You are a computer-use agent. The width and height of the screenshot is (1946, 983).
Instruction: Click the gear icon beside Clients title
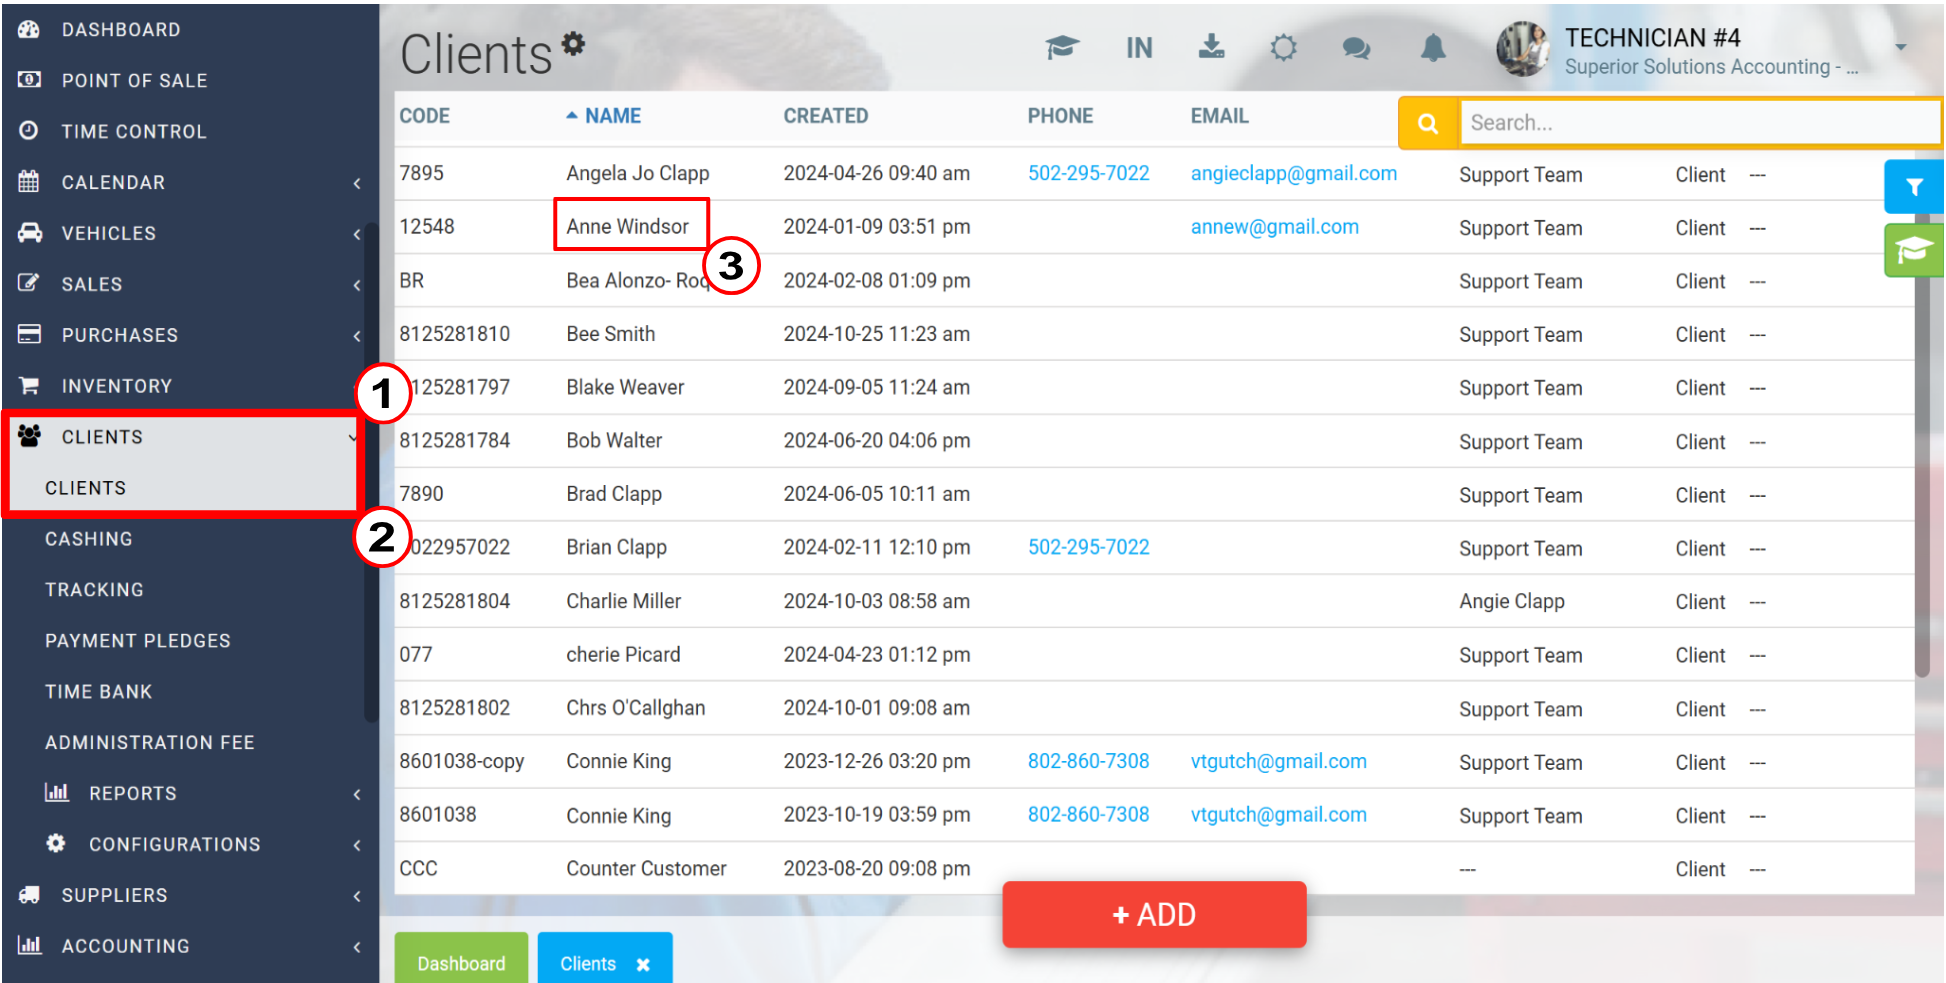pyautogui.click(x=573, y=43)
